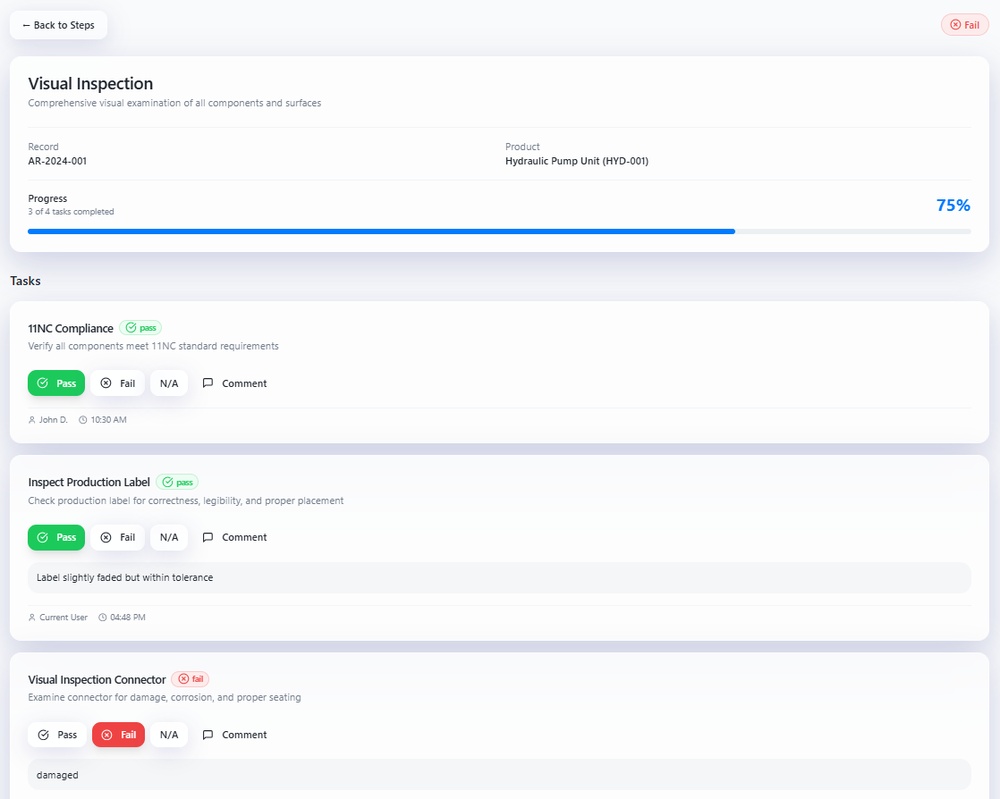Click the comment icon under Visual Inspection Connector
Image resolution: width=1000 pixels, height=799 pixels.
(208, 735)
